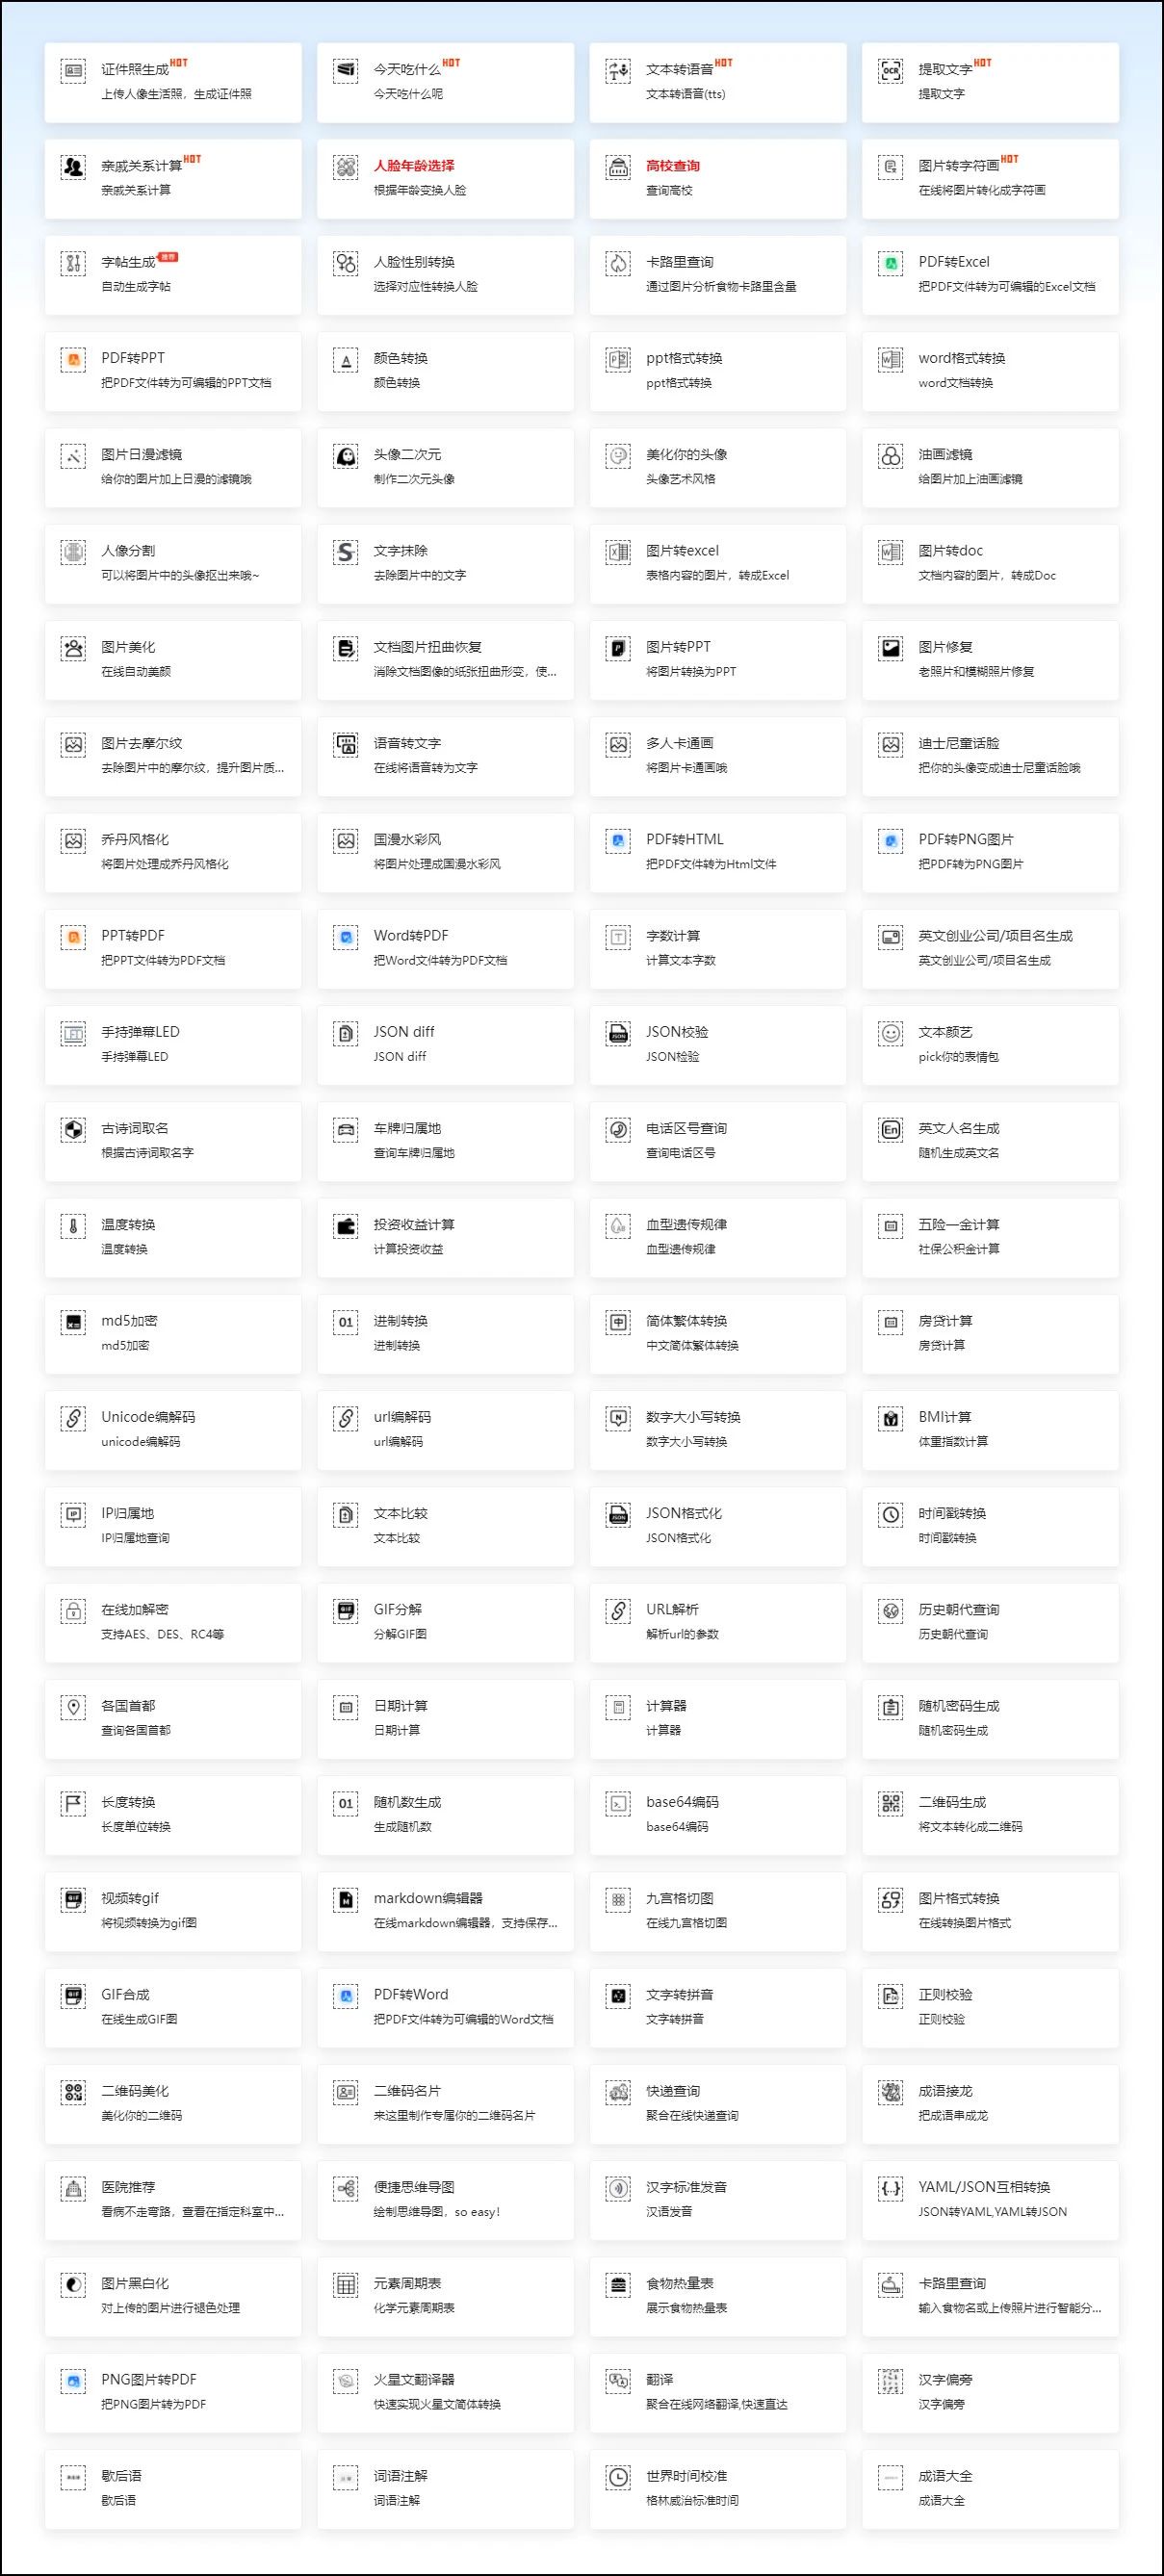Click the flag icon beside 长度转换
The image size is (1164, 2576).
(73, 1804)
